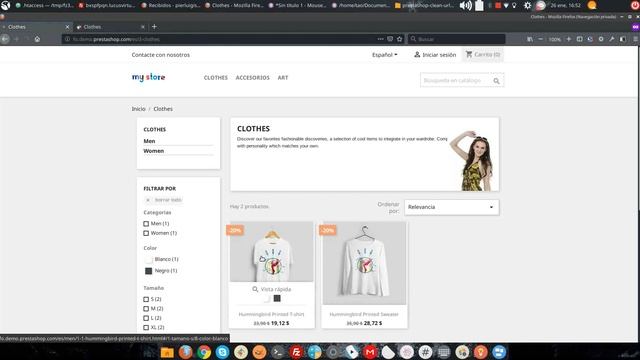Open Vista rápida for the T-shirt
This screenshot has height=360, width=640.
[272, 289]
